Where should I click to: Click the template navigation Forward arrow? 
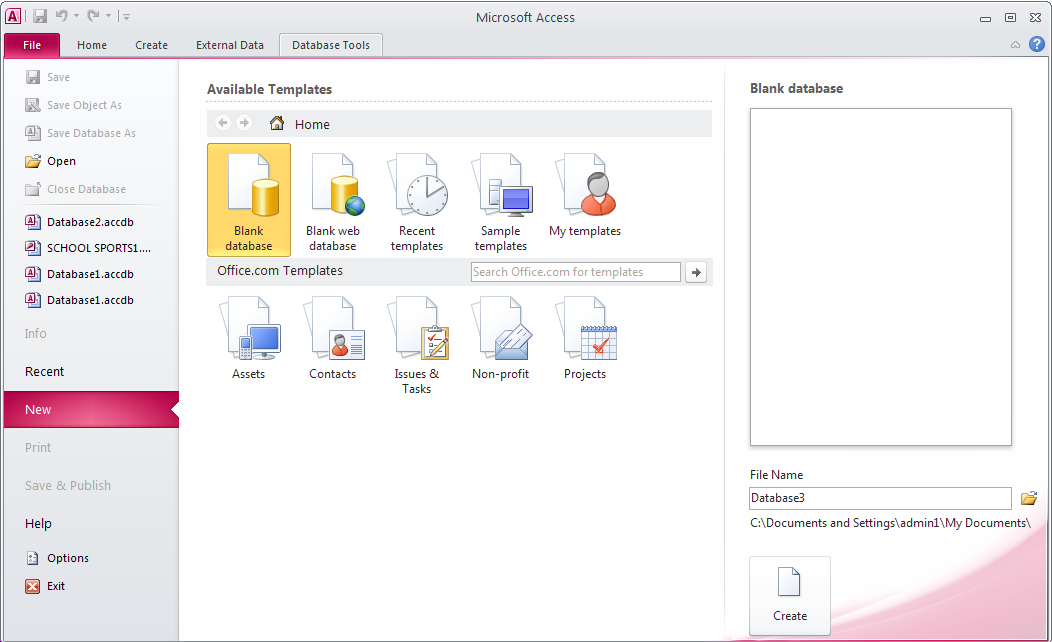(244, 123)
